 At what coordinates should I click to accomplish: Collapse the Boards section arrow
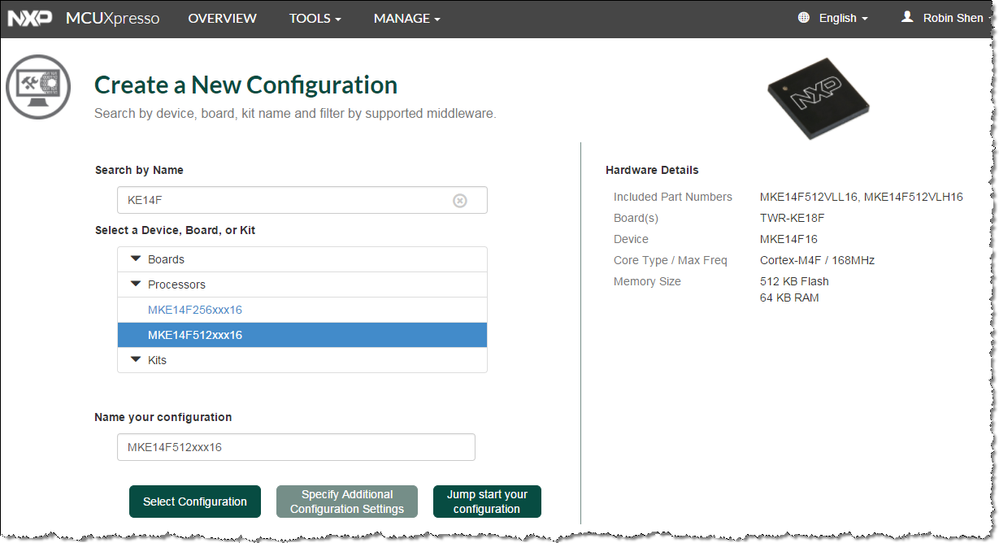[x=136, y=259]
